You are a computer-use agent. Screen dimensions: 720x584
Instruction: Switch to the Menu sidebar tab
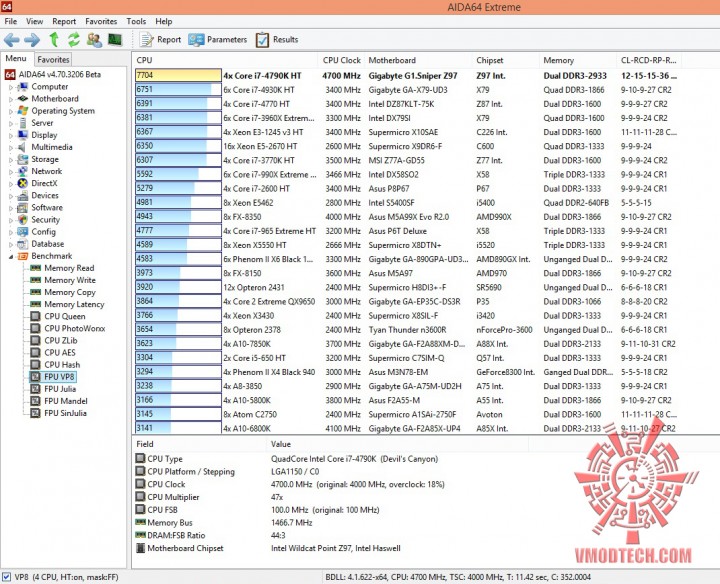16,58
